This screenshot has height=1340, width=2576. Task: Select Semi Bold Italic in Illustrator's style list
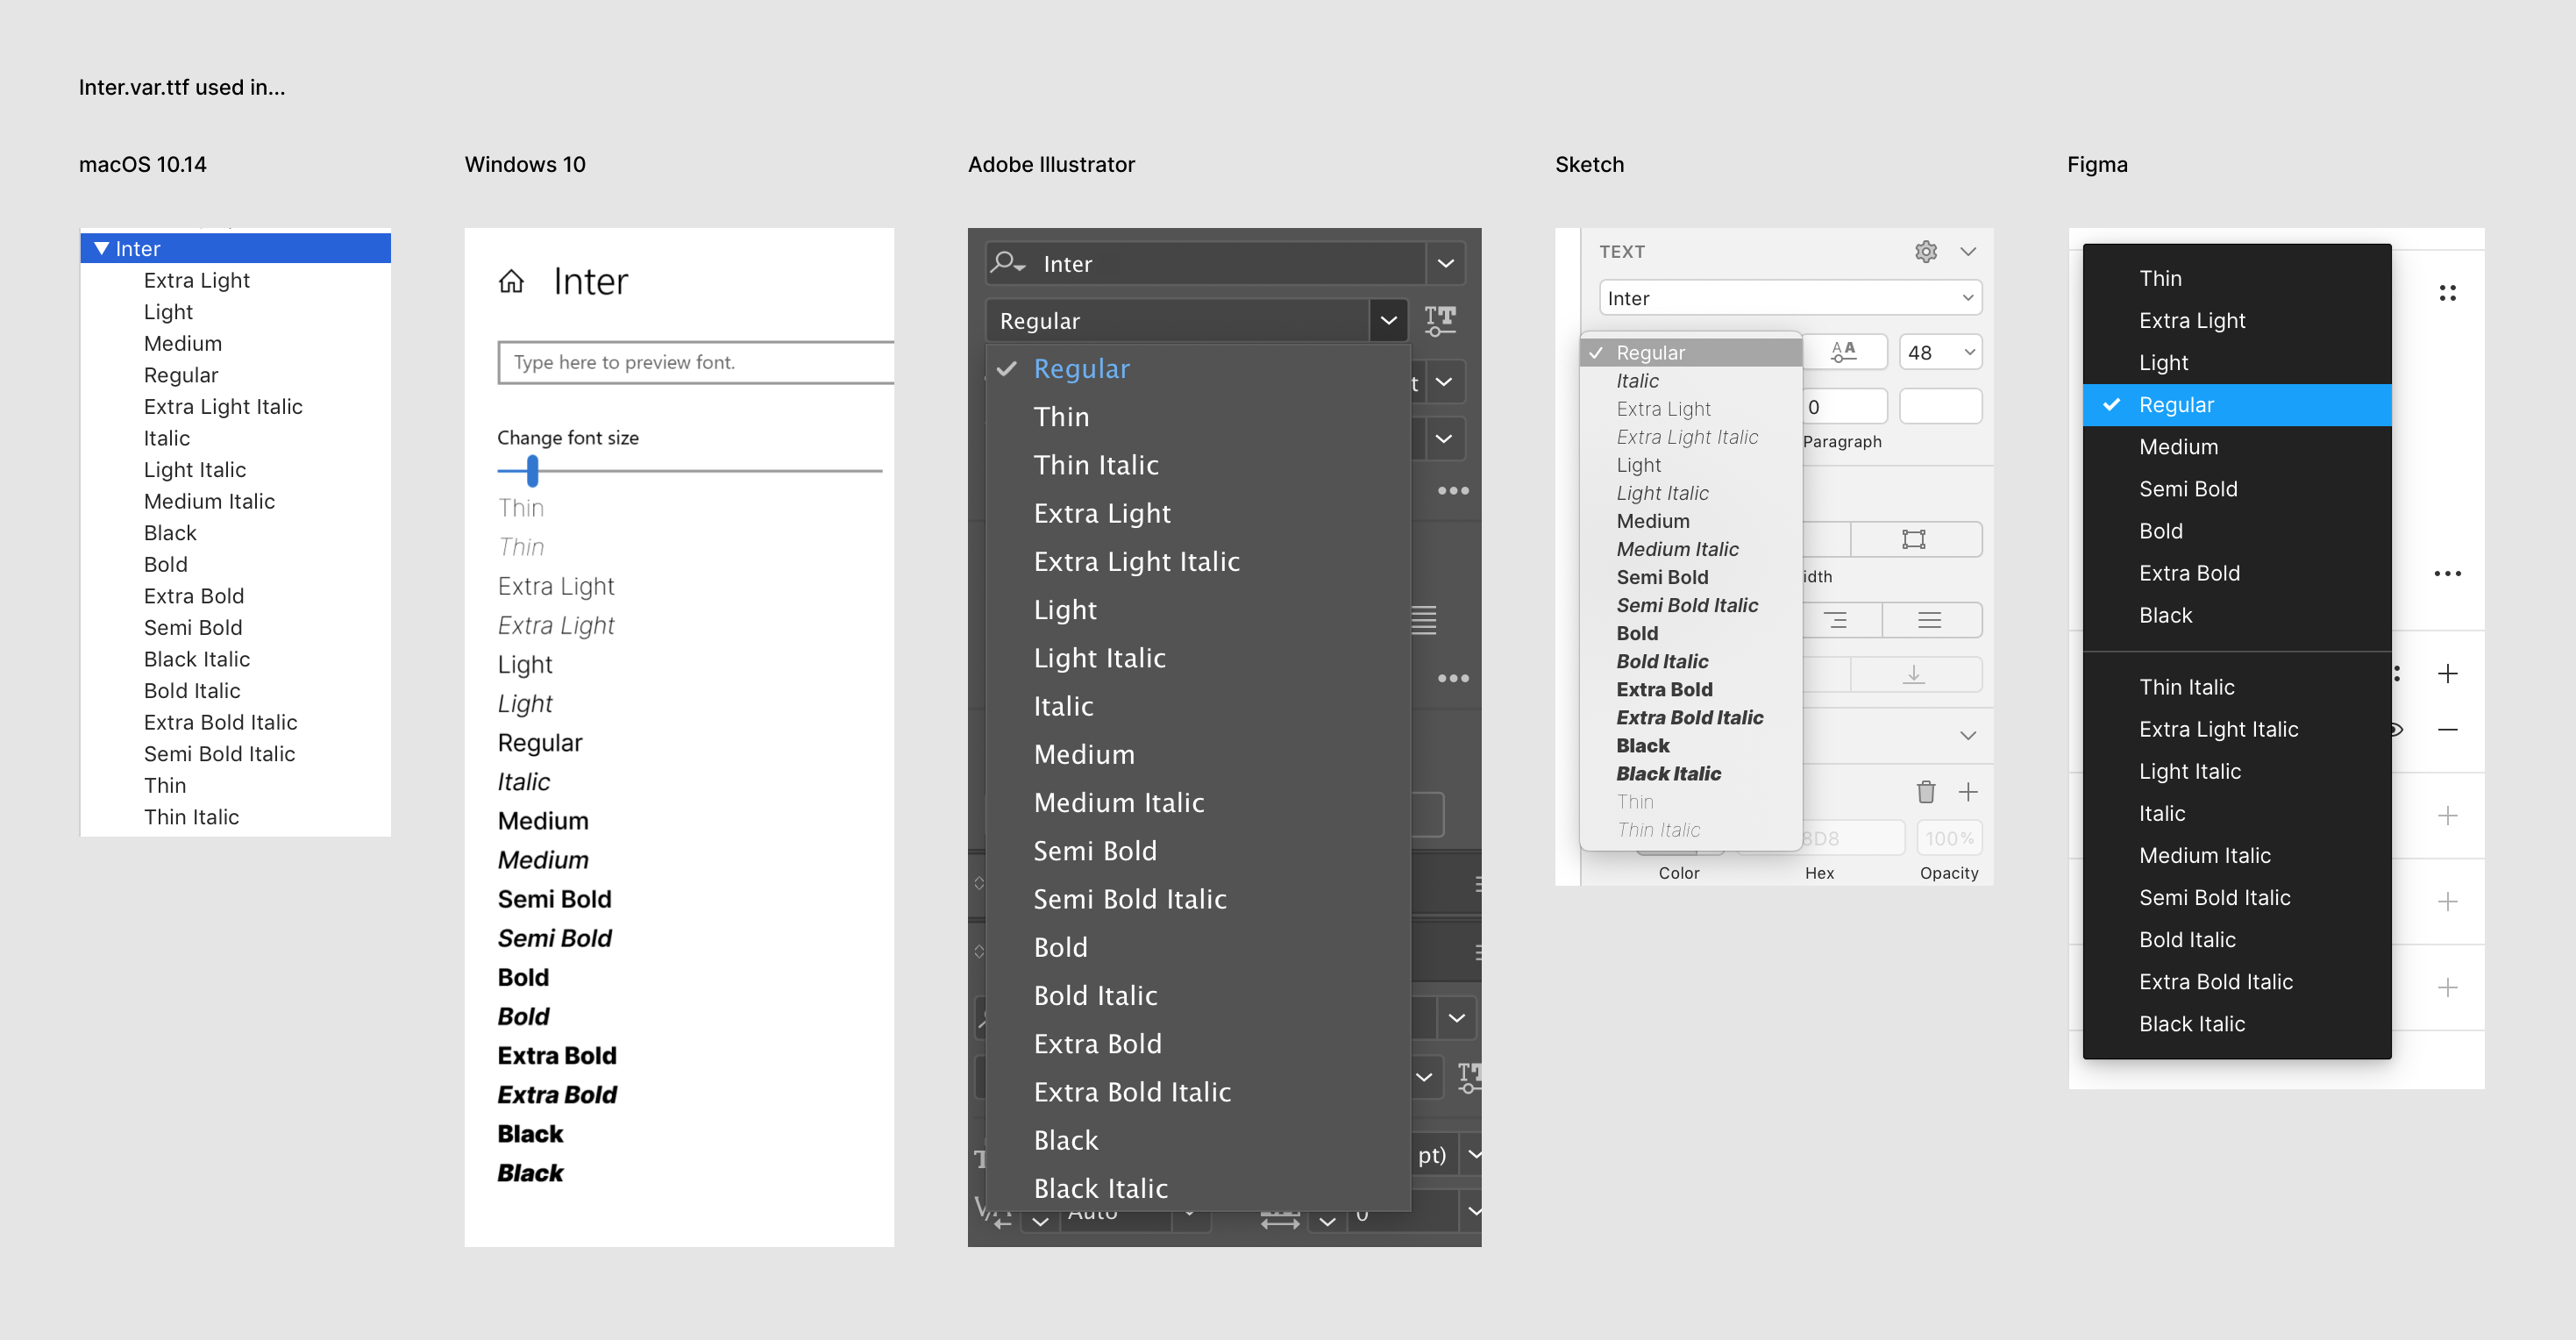(1129, 899)
